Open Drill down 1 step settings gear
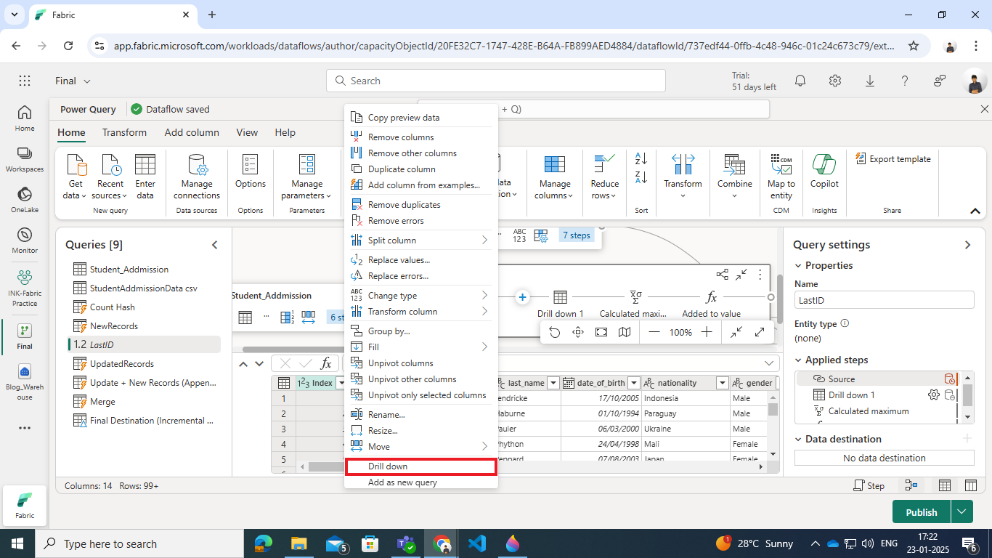This screenshot has height=558, width=992. (x=934, y=395)
